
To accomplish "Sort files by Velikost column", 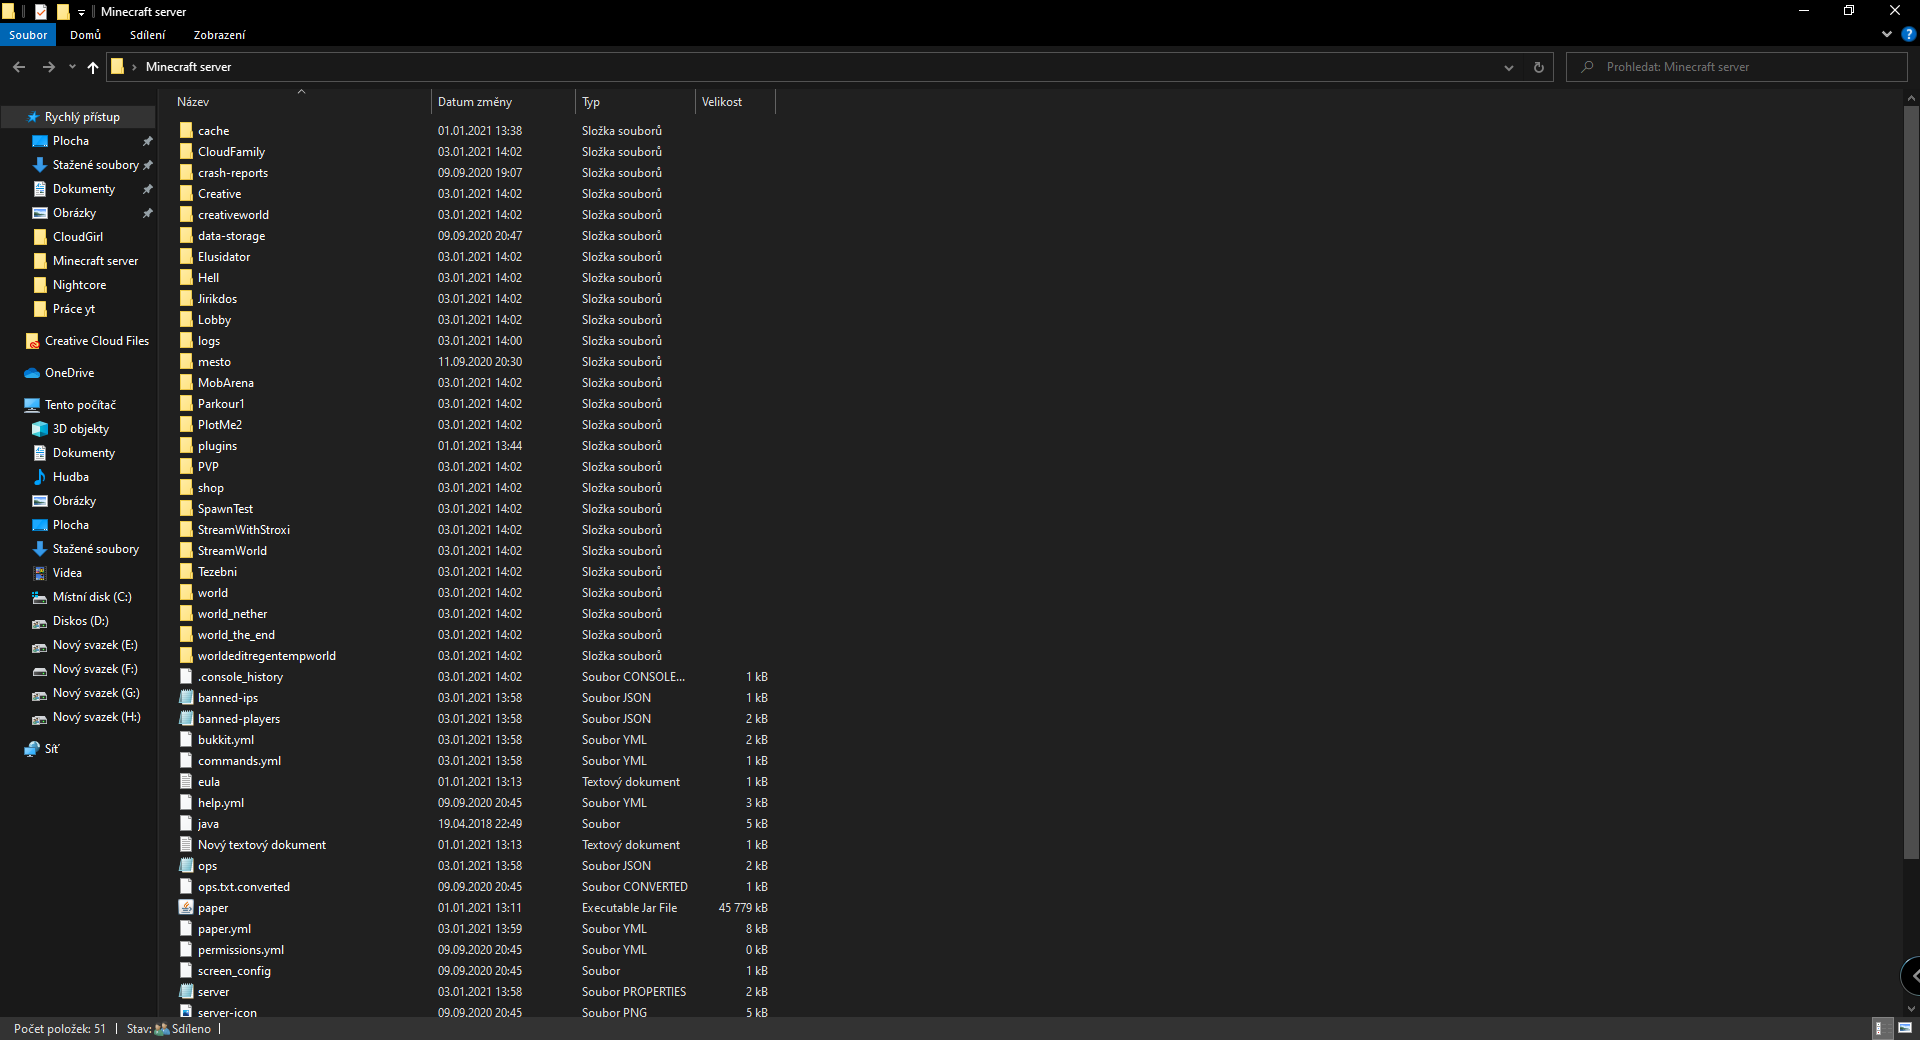I will pyautogui.click(x=722, y=102).
